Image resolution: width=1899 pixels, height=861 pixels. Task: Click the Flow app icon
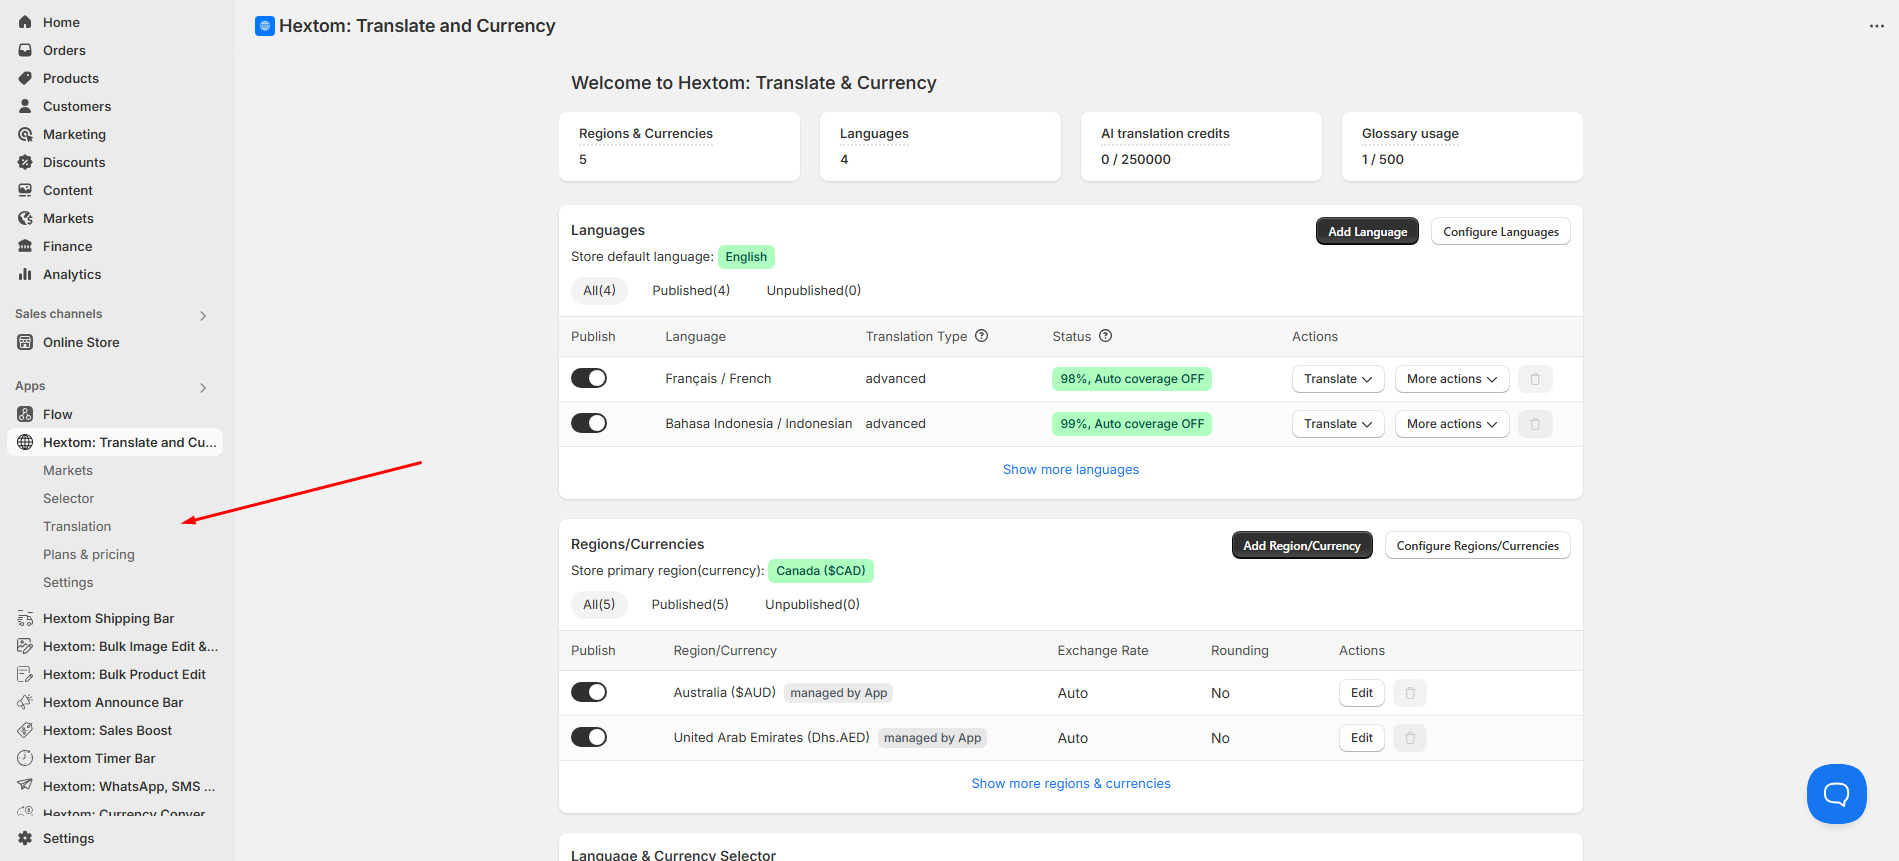25,414
